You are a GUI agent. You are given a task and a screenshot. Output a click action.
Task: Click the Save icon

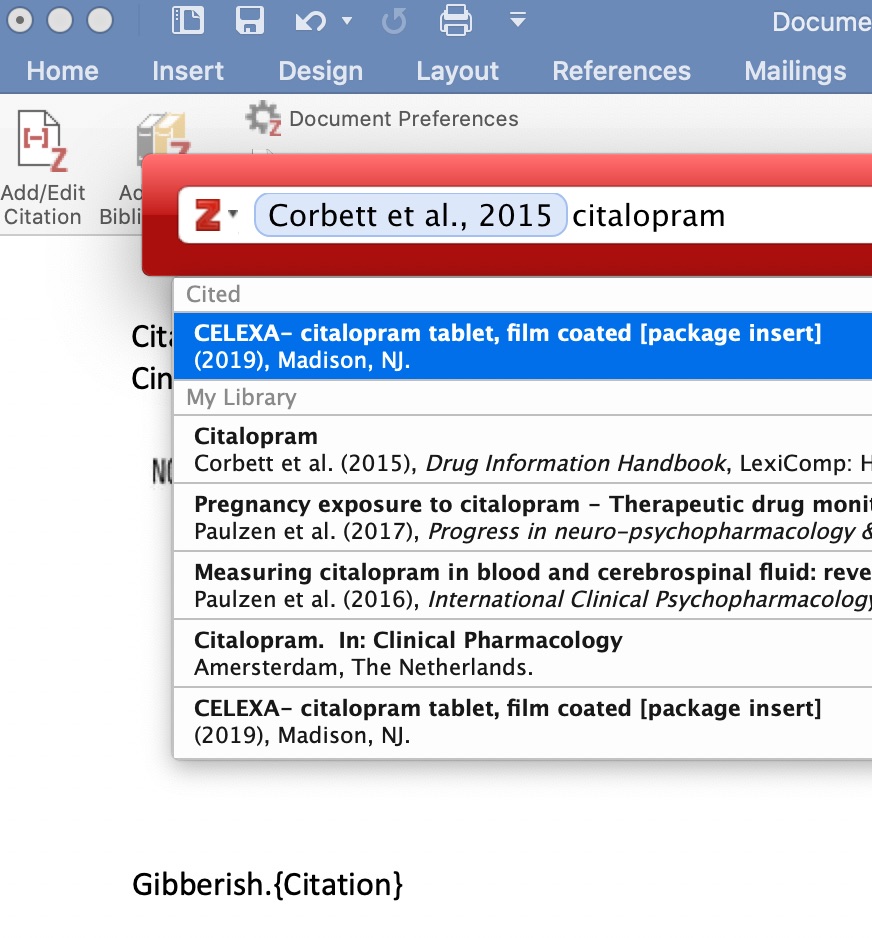tap(250, 20)
